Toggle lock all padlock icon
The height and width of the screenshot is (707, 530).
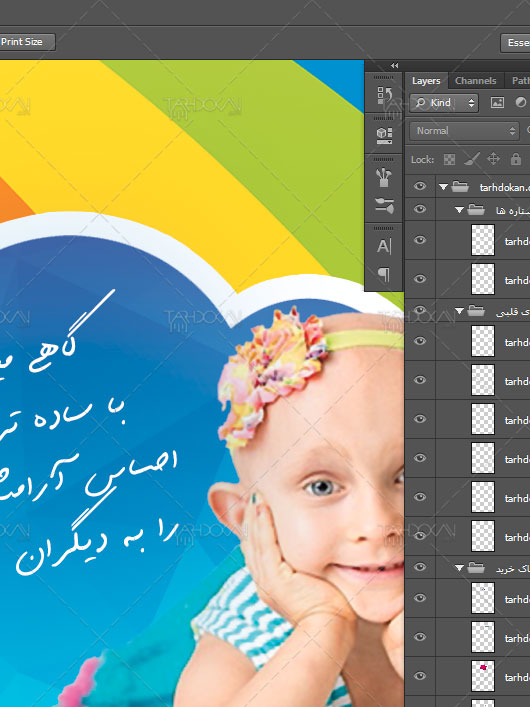pyautogui.click(x=516, y=159)
